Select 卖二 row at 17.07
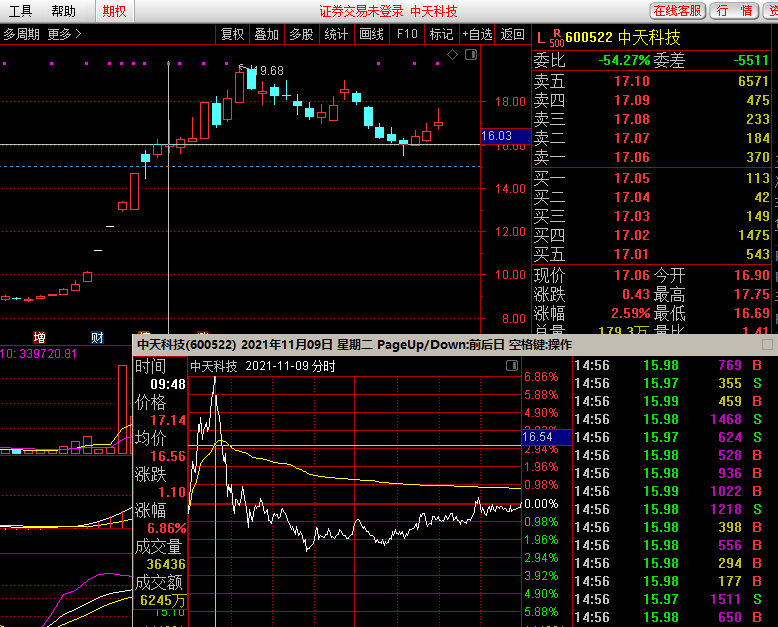This screenshot has width=778, height=627. point(651,138)
